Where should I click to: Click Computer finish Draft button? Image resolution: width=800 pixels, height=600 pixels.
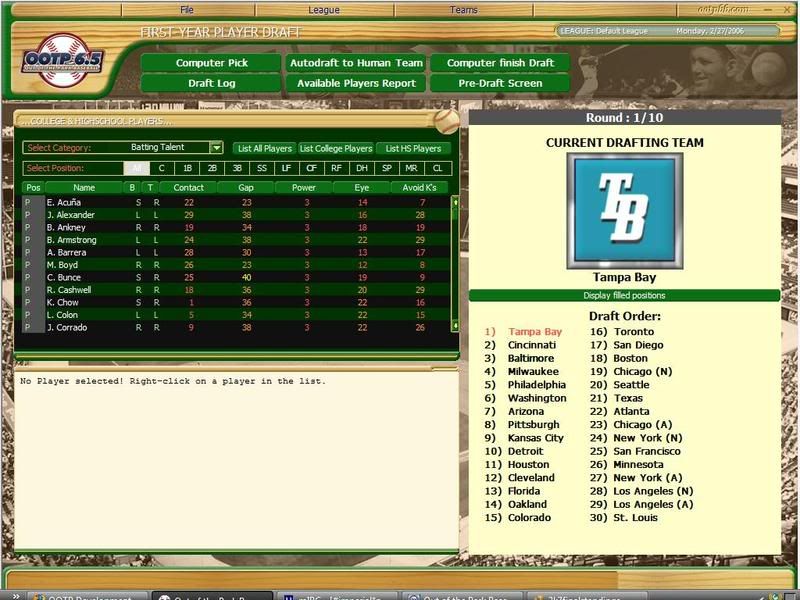[500, 63]
